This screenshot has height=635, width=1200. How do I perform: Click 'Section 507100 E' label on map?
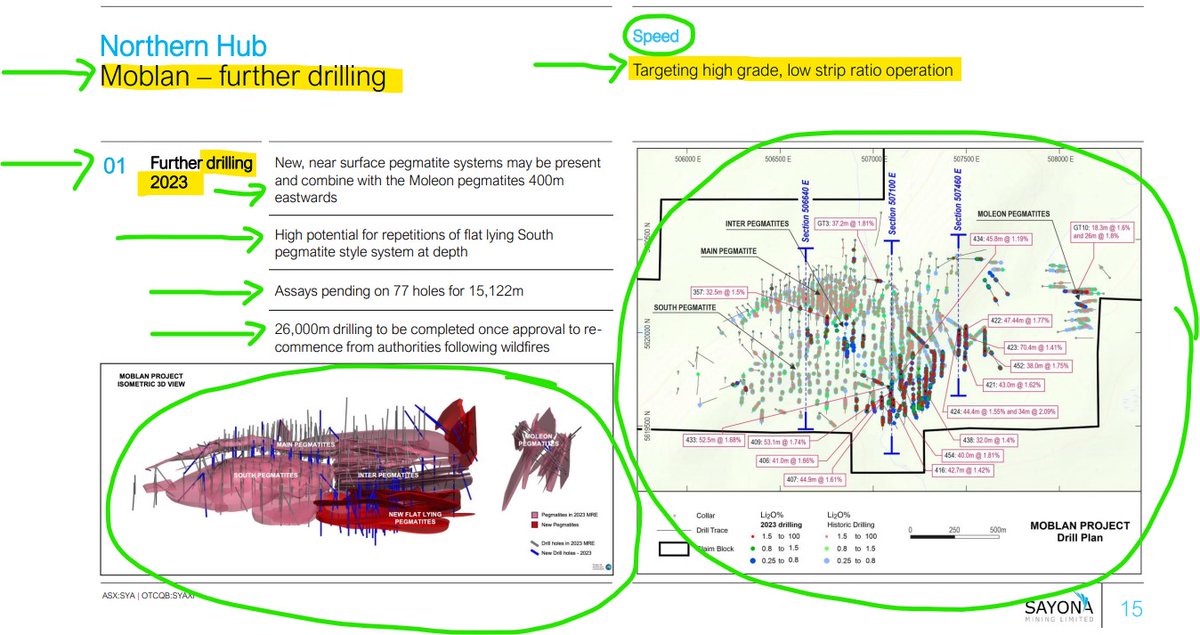(x=890, y=204)
